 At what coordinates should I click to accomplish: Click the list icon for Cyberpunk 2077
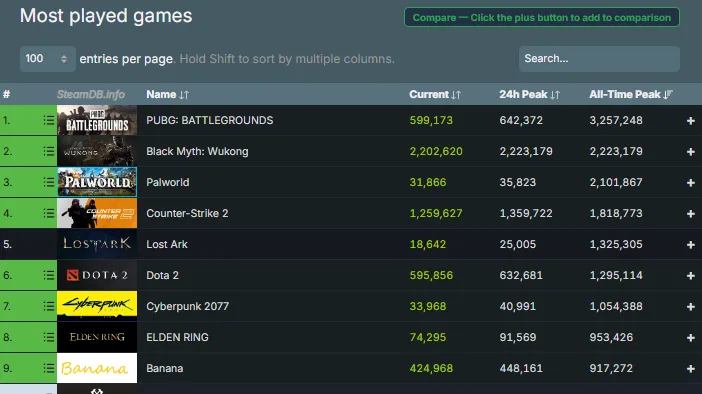49,306
